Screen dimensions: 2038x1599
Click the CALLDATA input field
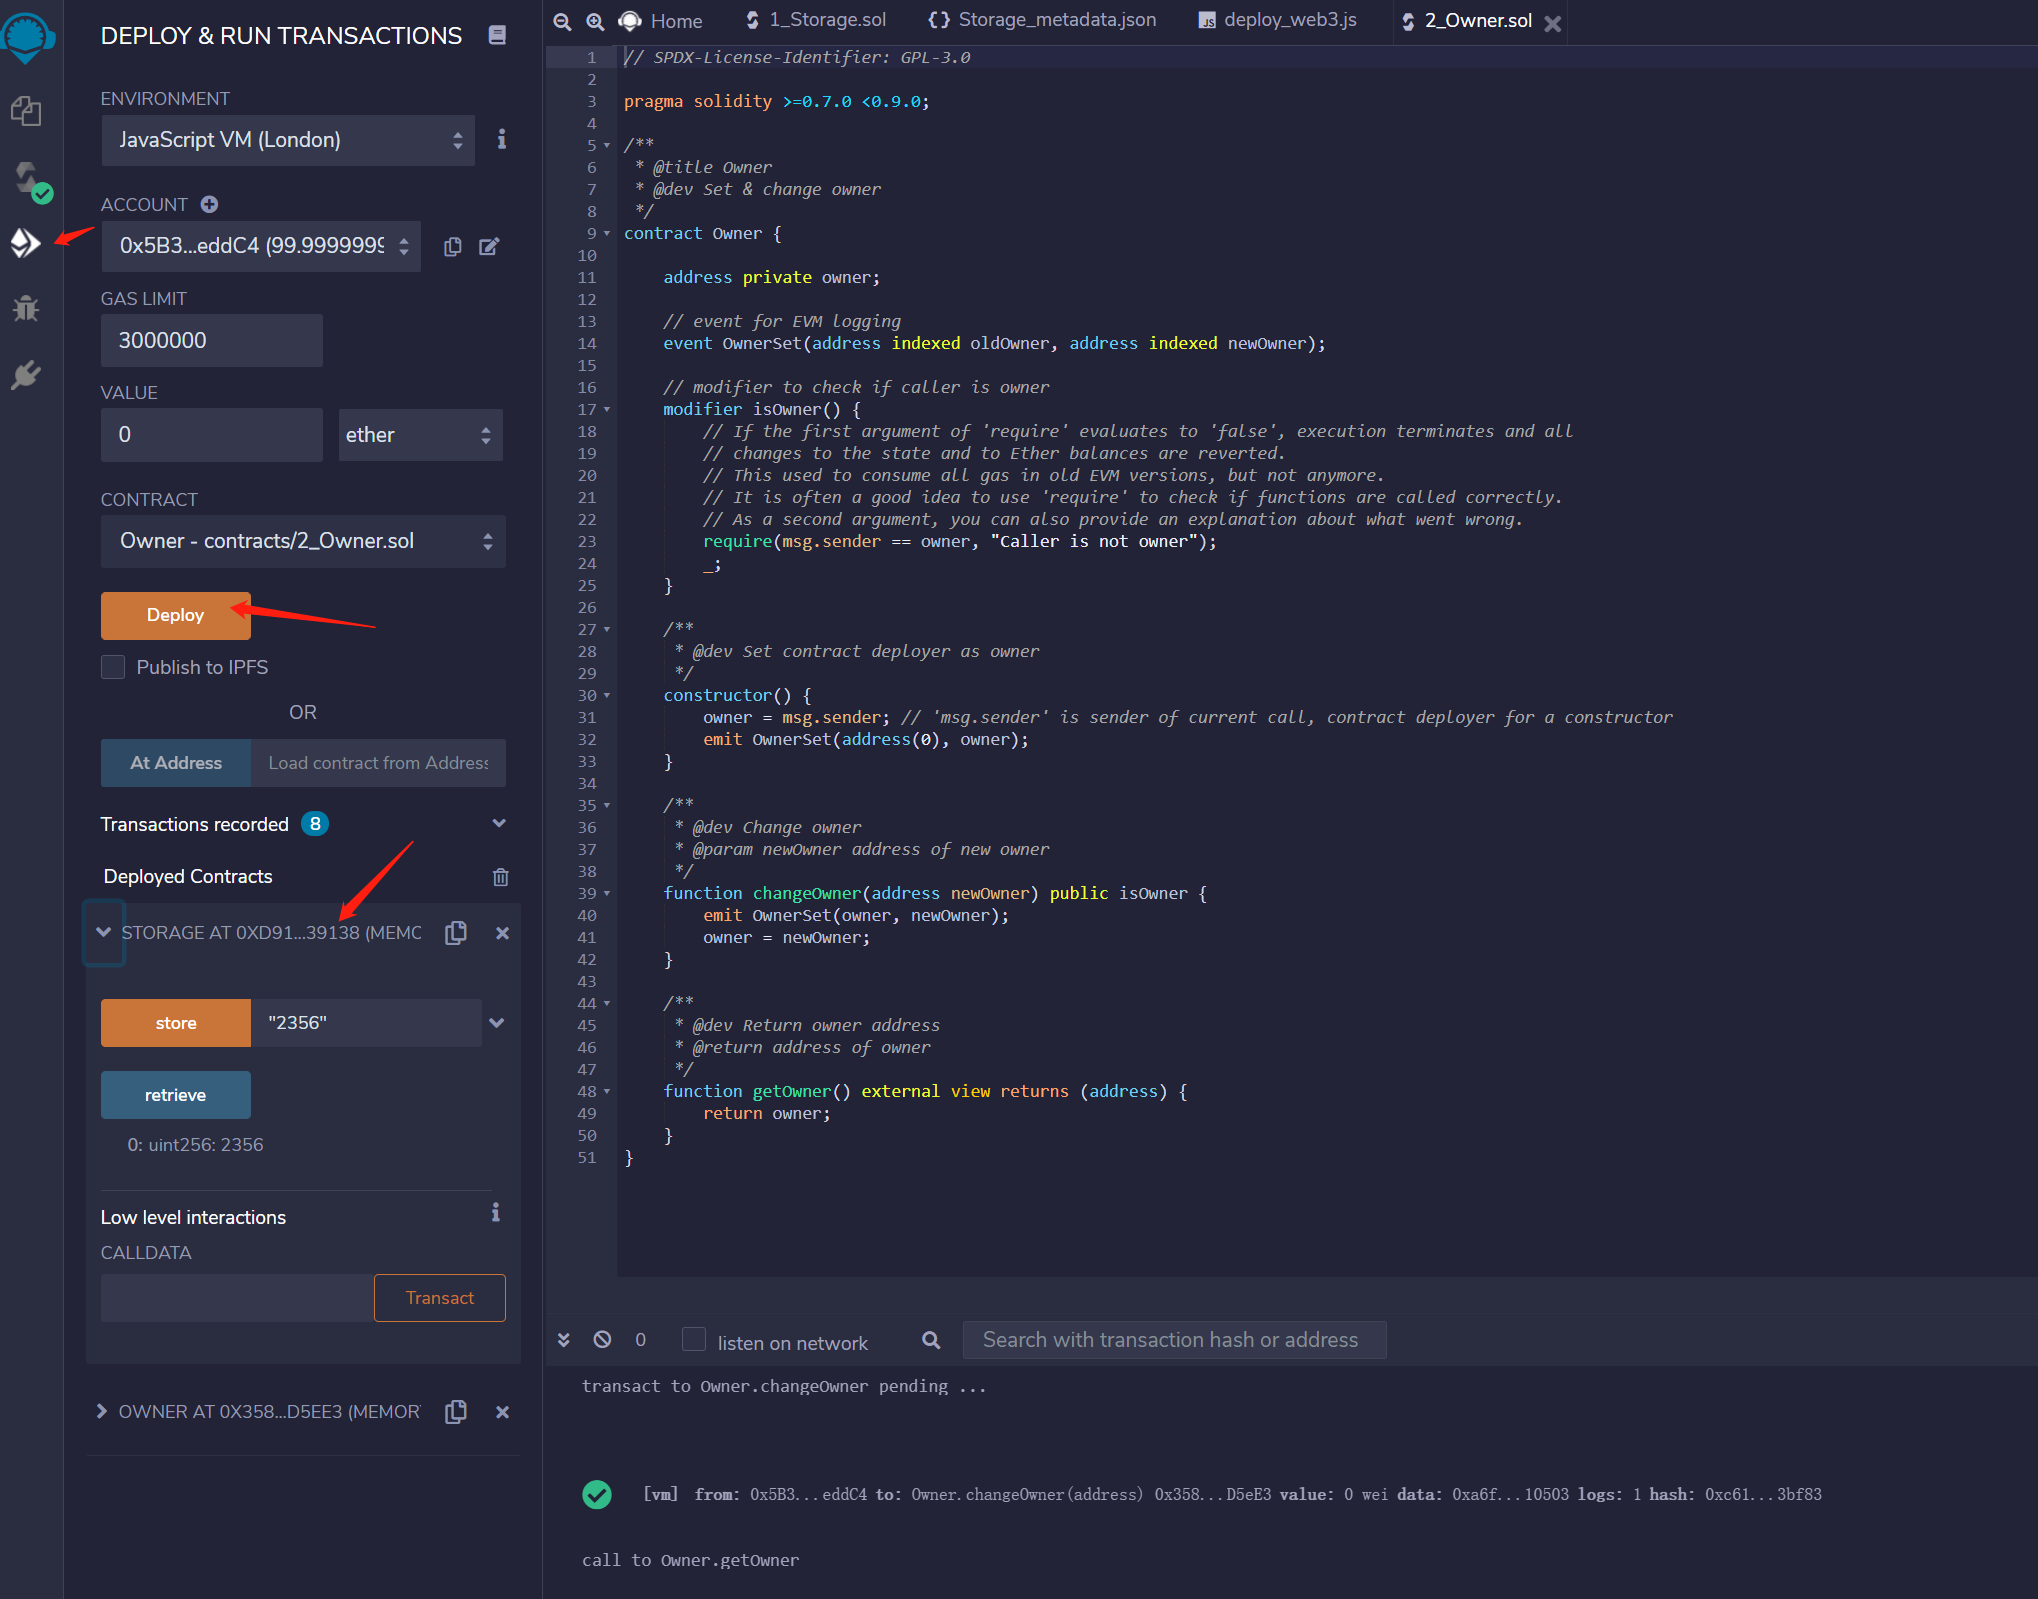tap(237, 1298)
